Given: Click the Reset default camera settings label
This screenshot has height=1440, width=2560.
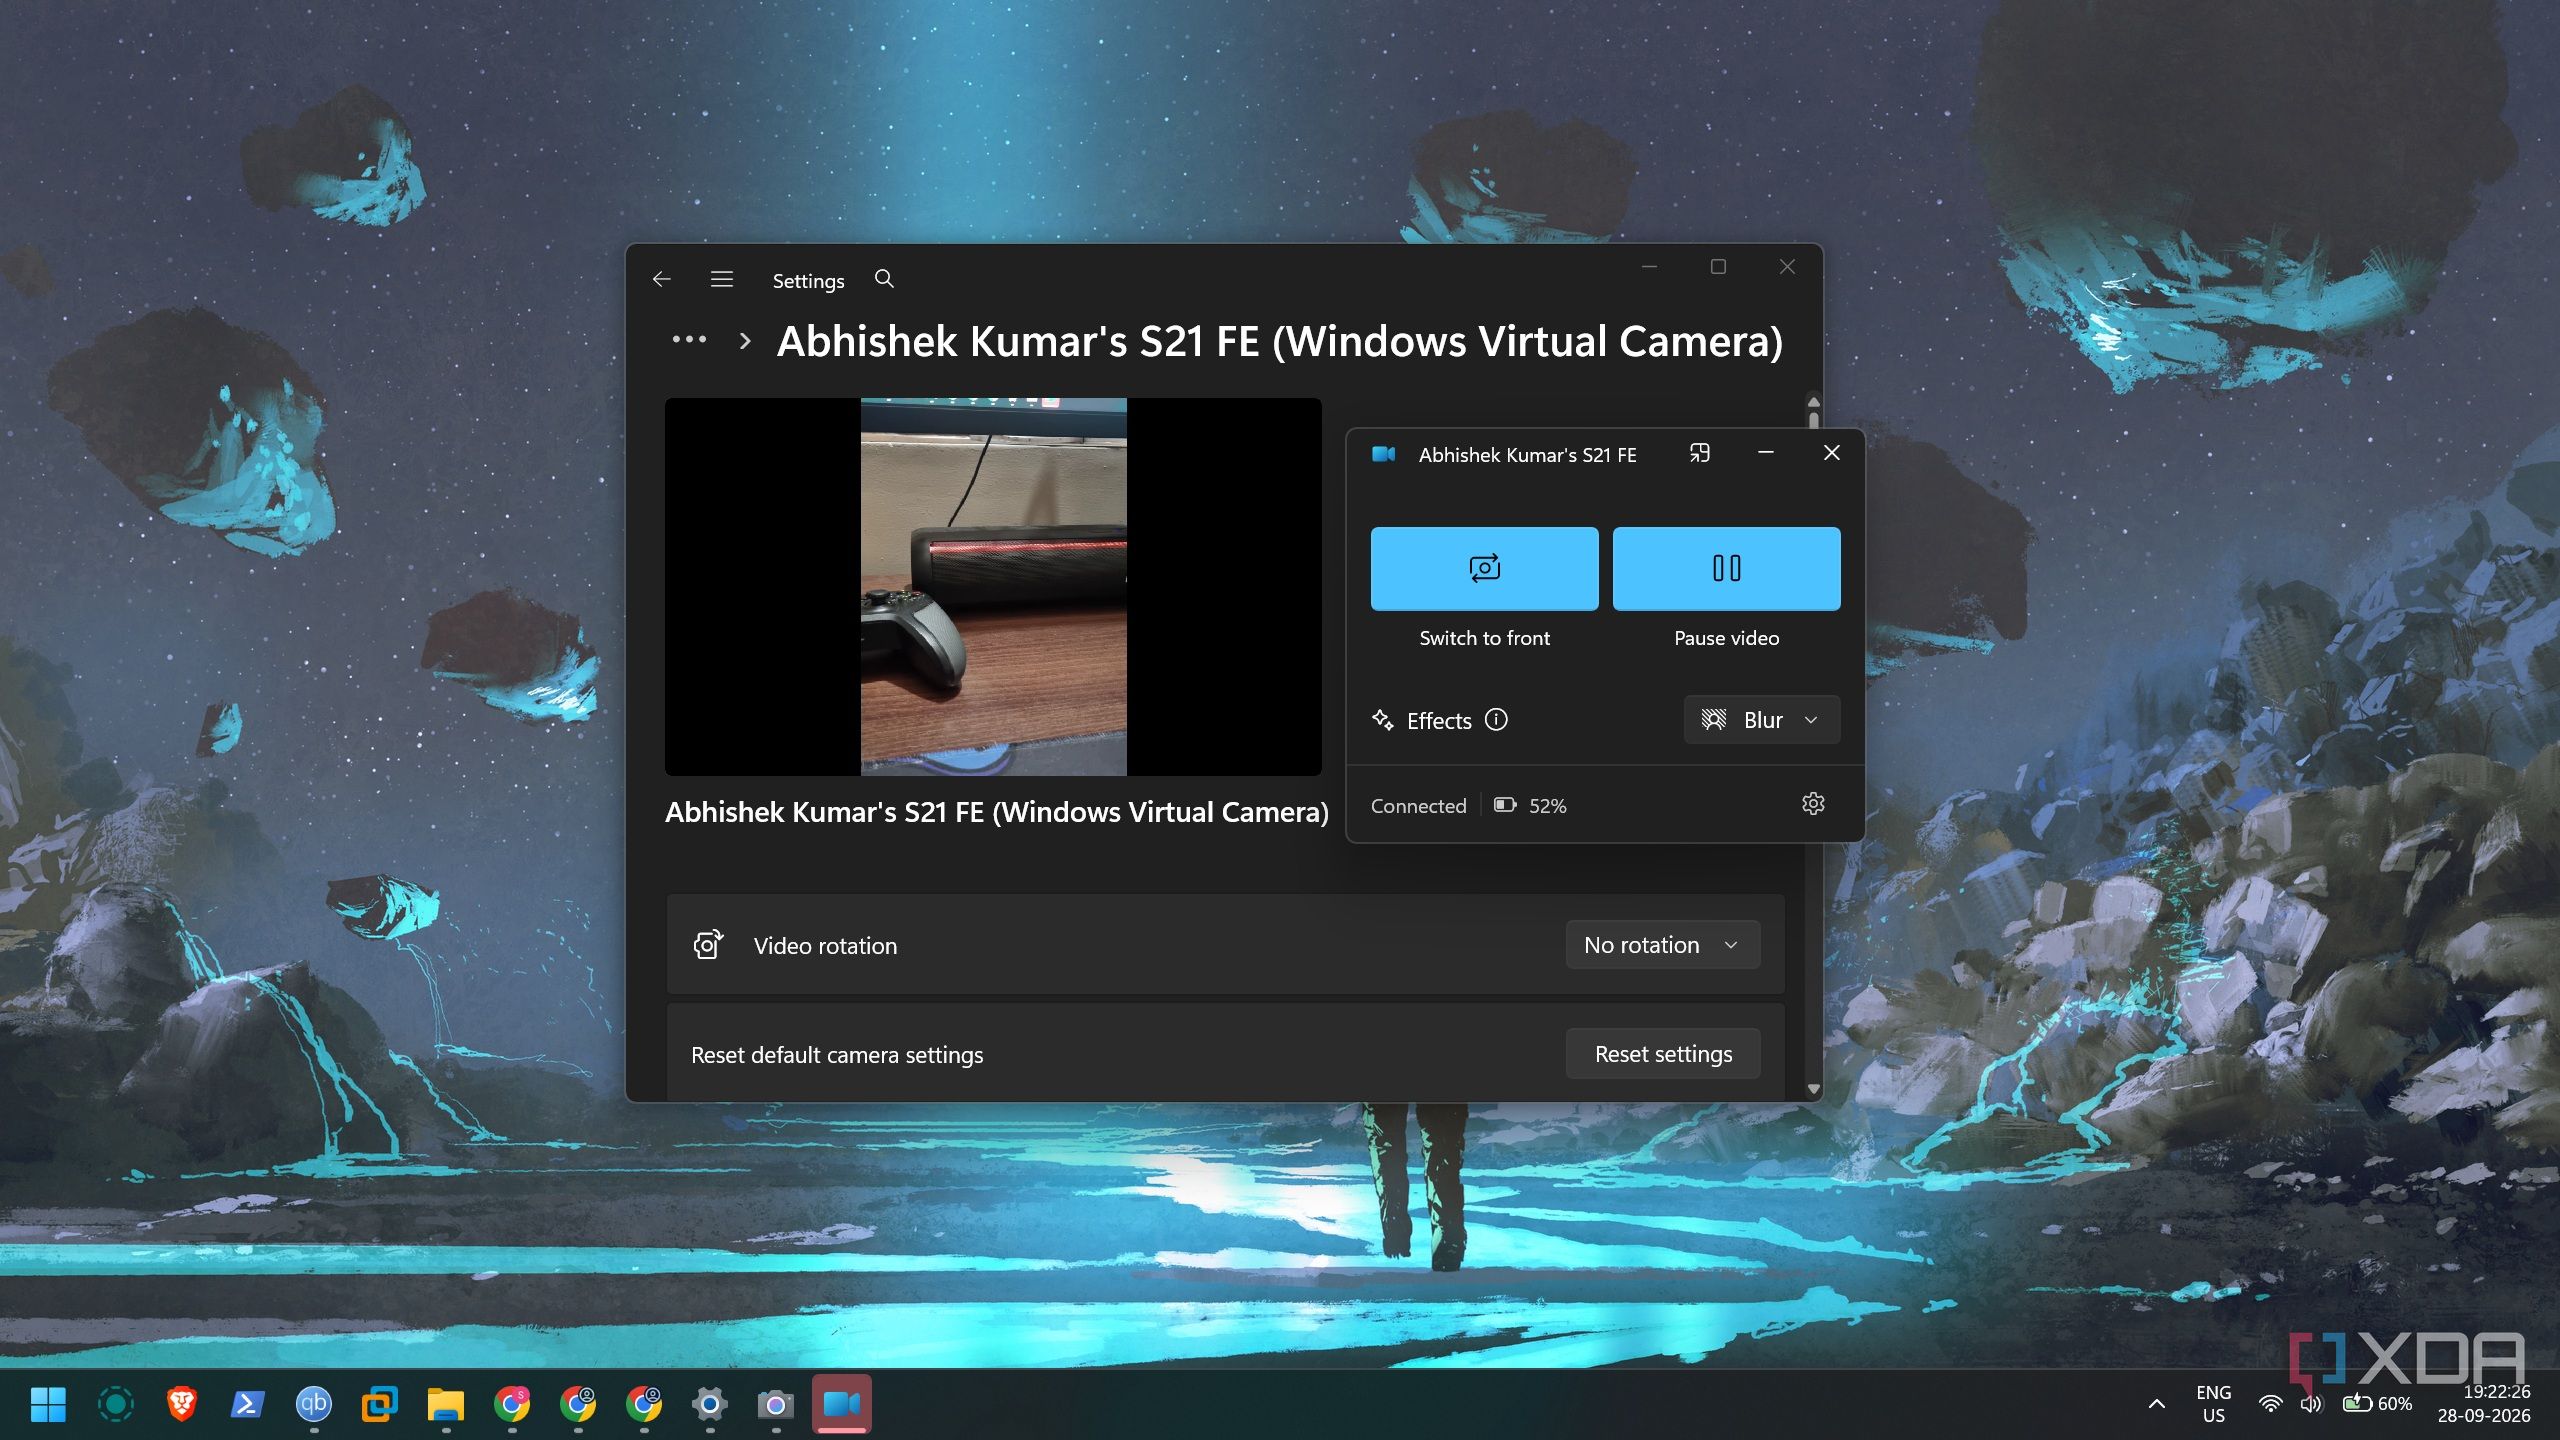Looking at the screenshot, I should [837, 1055].
